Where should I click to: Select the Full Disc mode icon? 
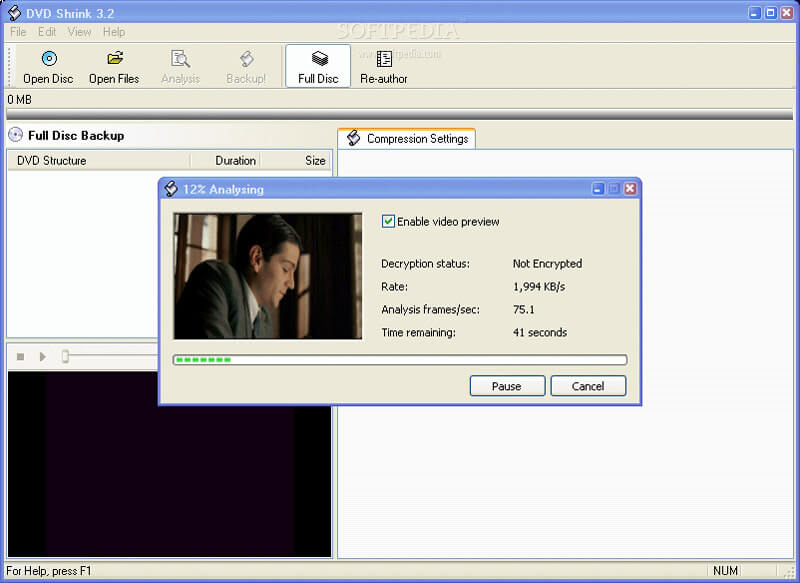click(317, 66)
